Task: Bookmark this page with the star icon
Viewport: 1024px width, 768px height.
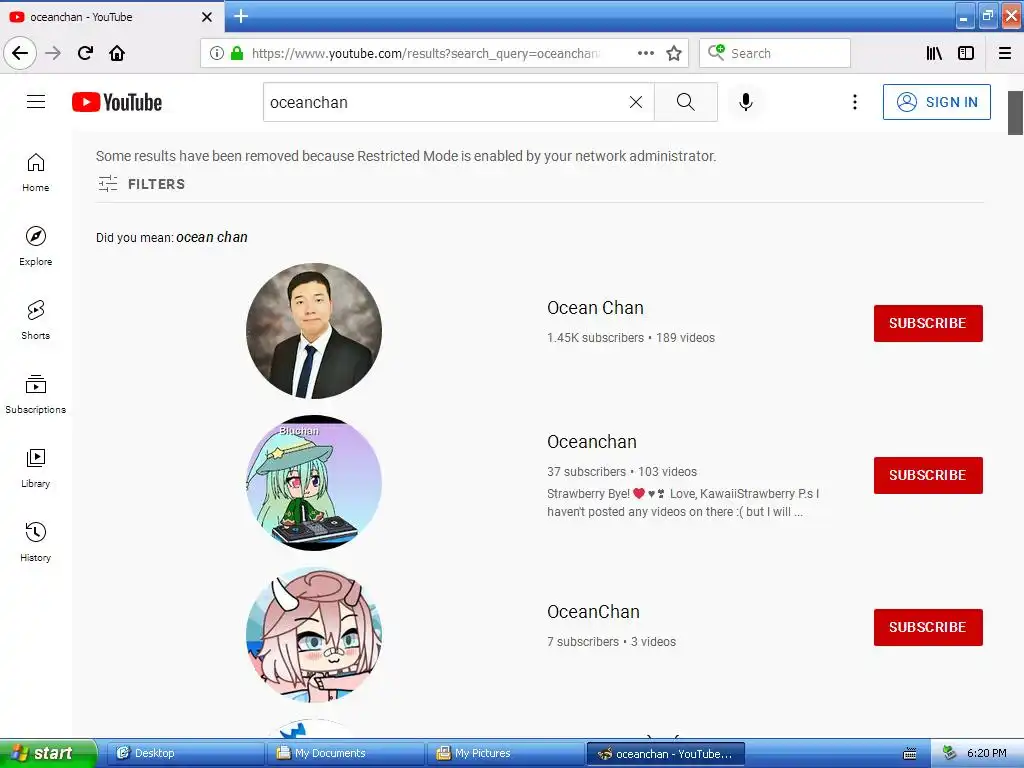Action: [674, 53]
